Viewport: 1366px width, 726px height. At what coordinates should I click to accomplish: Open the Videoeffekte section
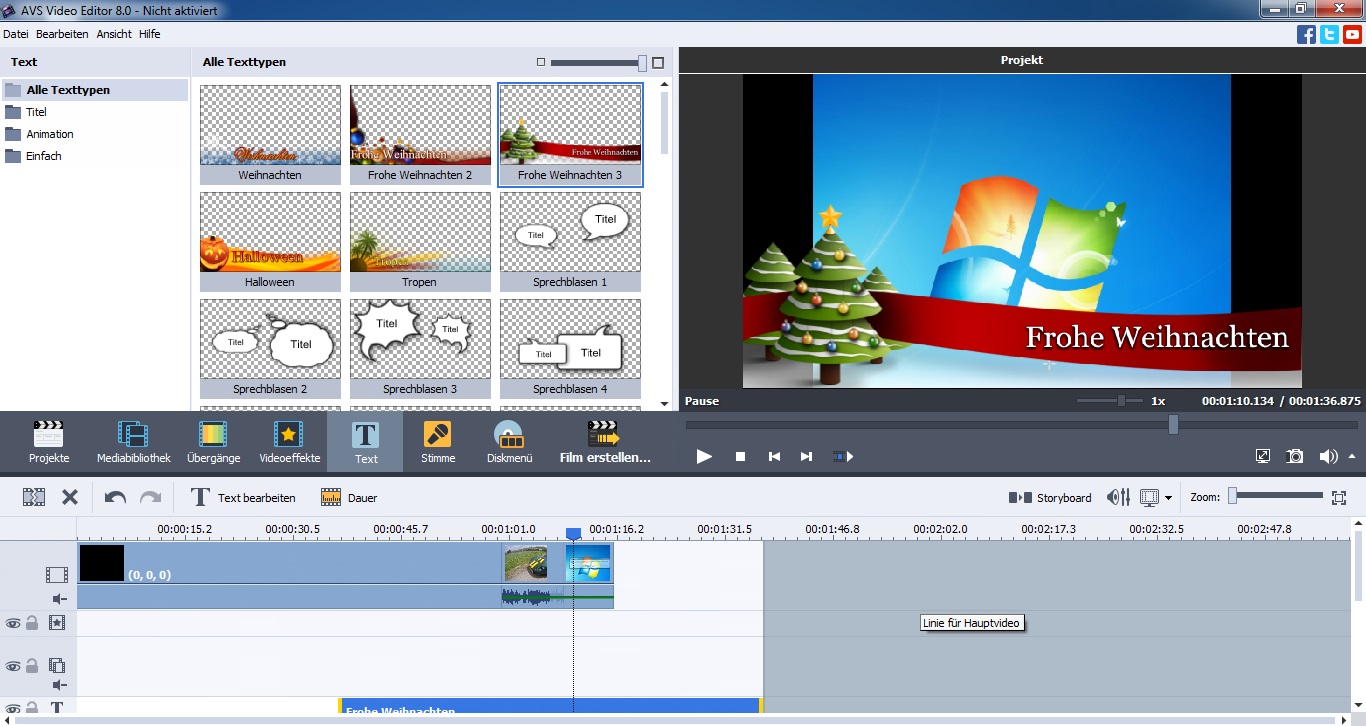click(x=289, y=442)
